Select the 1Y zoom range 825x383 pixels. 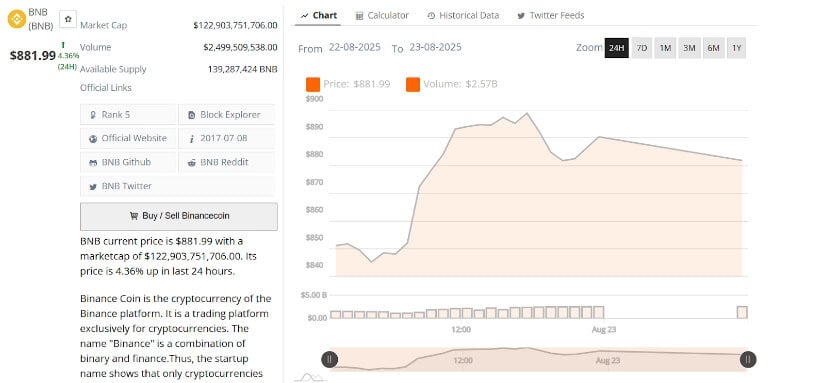737,48
